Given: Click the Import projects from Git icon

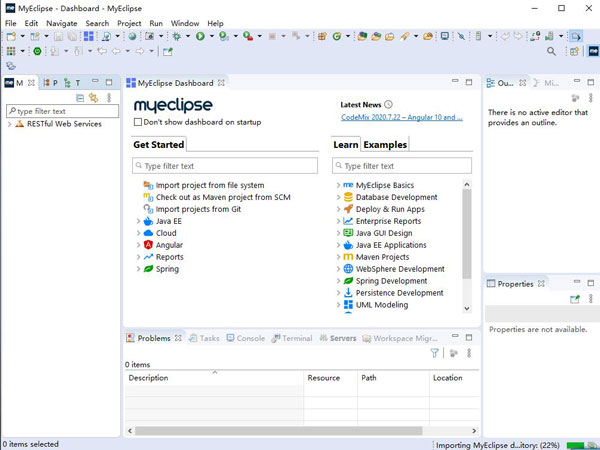Looking at the screenshot, I should coord(148,209).
